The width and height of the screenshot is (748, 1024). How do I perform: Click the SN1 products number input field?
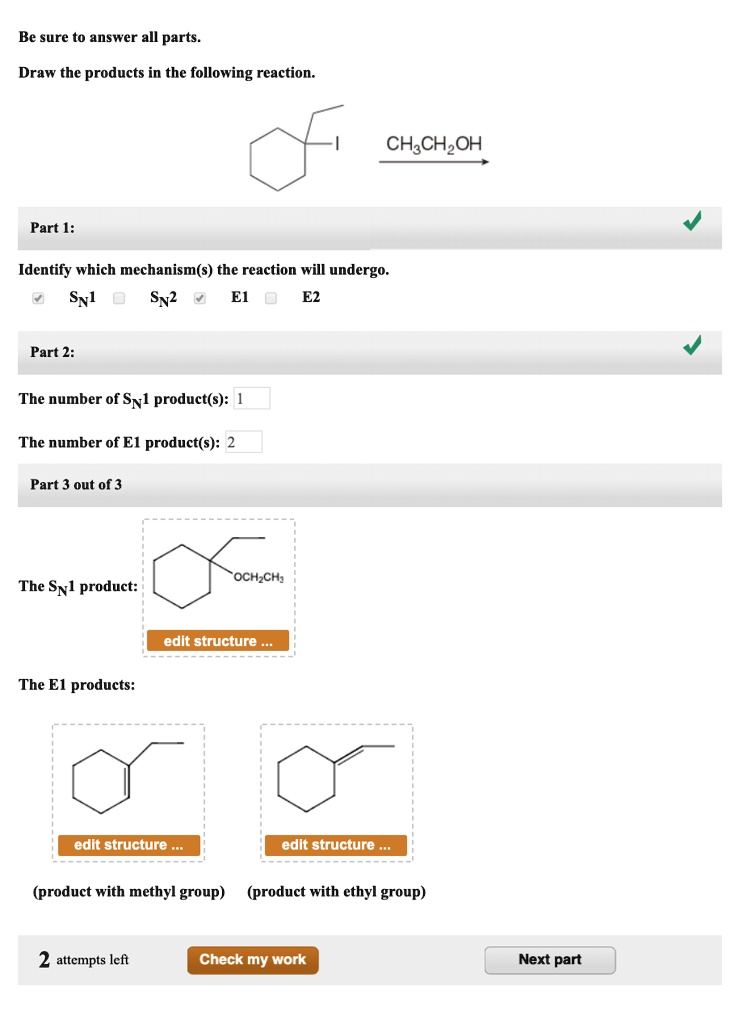(x=253, y=397)
